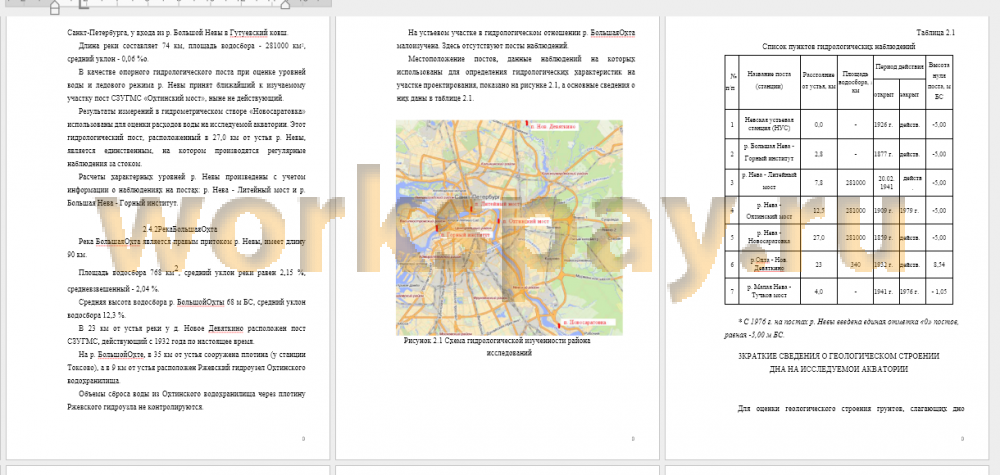Select the left indent marker on ruler
This screenshot has width=1000, height=475.
[x=54, y=6]
